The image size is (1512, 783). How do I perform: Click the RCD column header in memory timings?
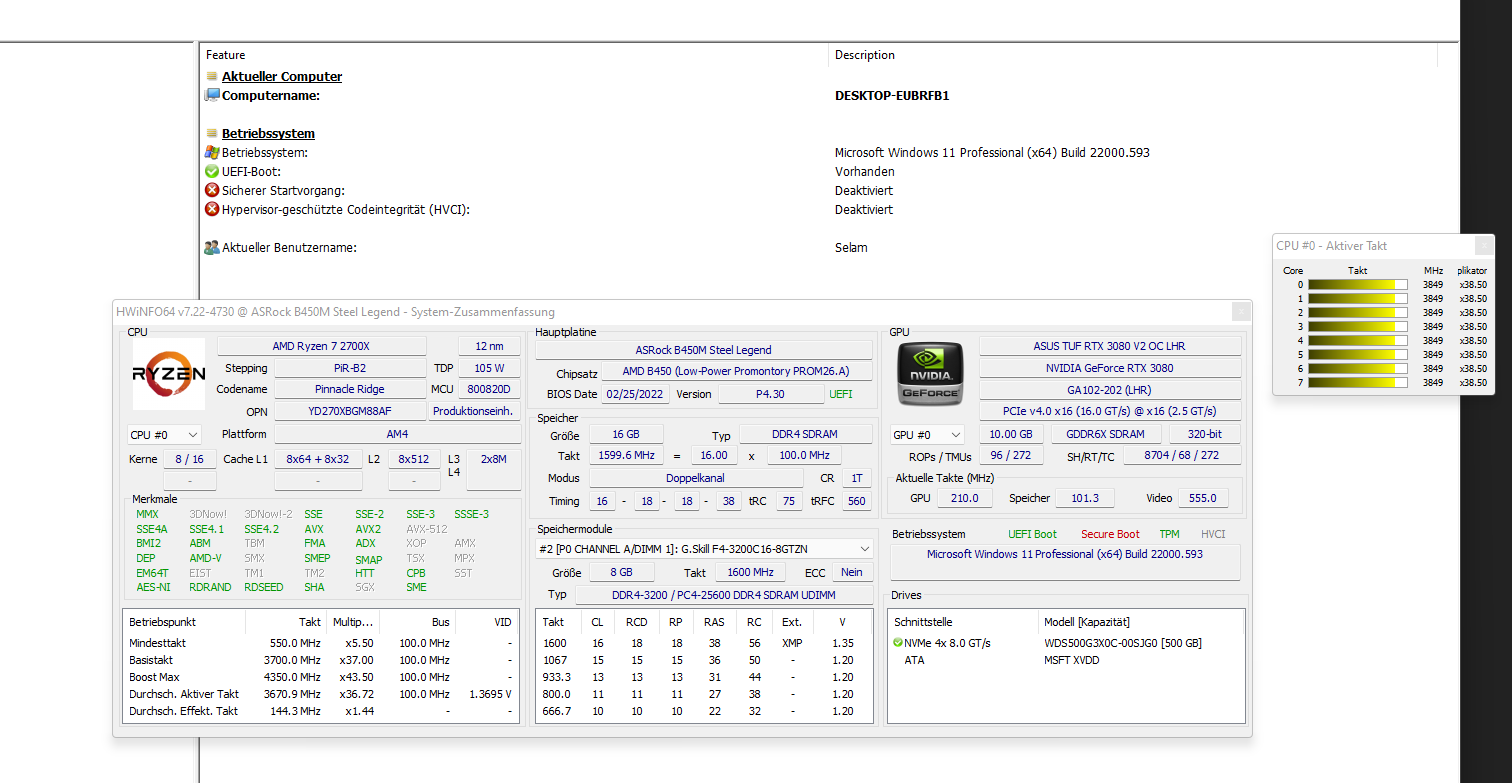point(636,622)
